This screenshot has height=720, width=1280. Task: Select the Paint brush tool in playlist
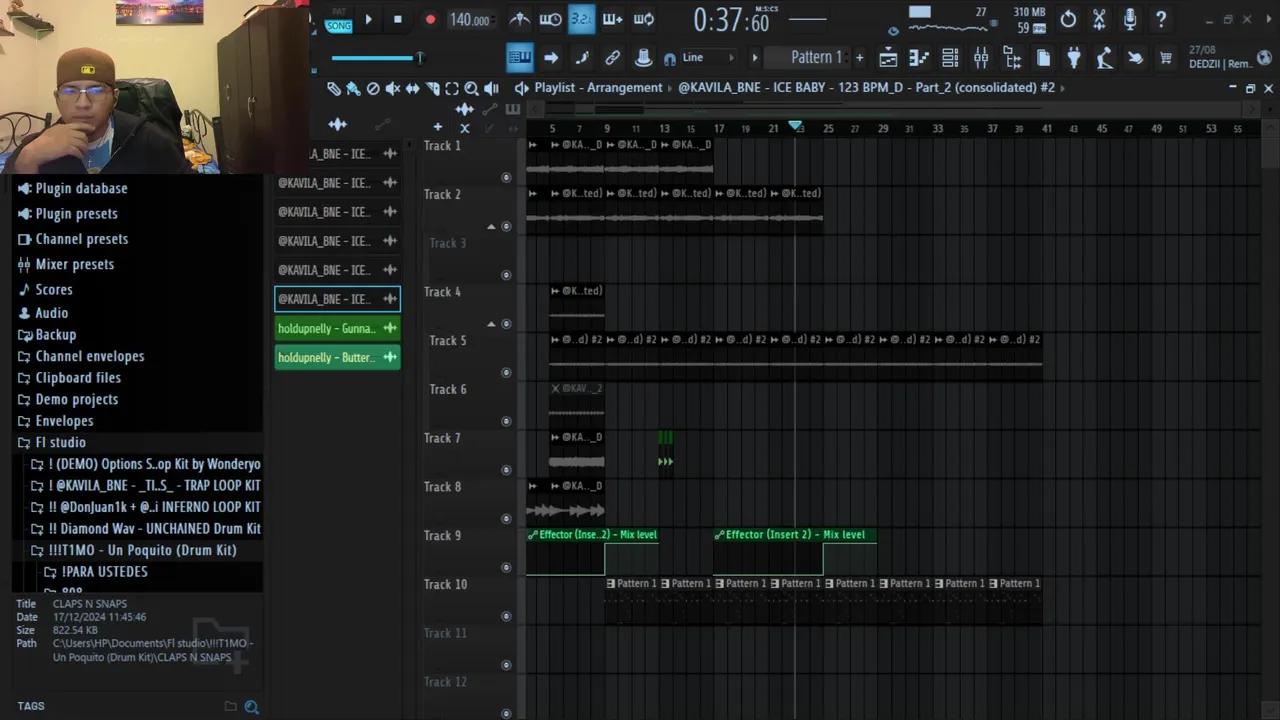click(353, 88)
